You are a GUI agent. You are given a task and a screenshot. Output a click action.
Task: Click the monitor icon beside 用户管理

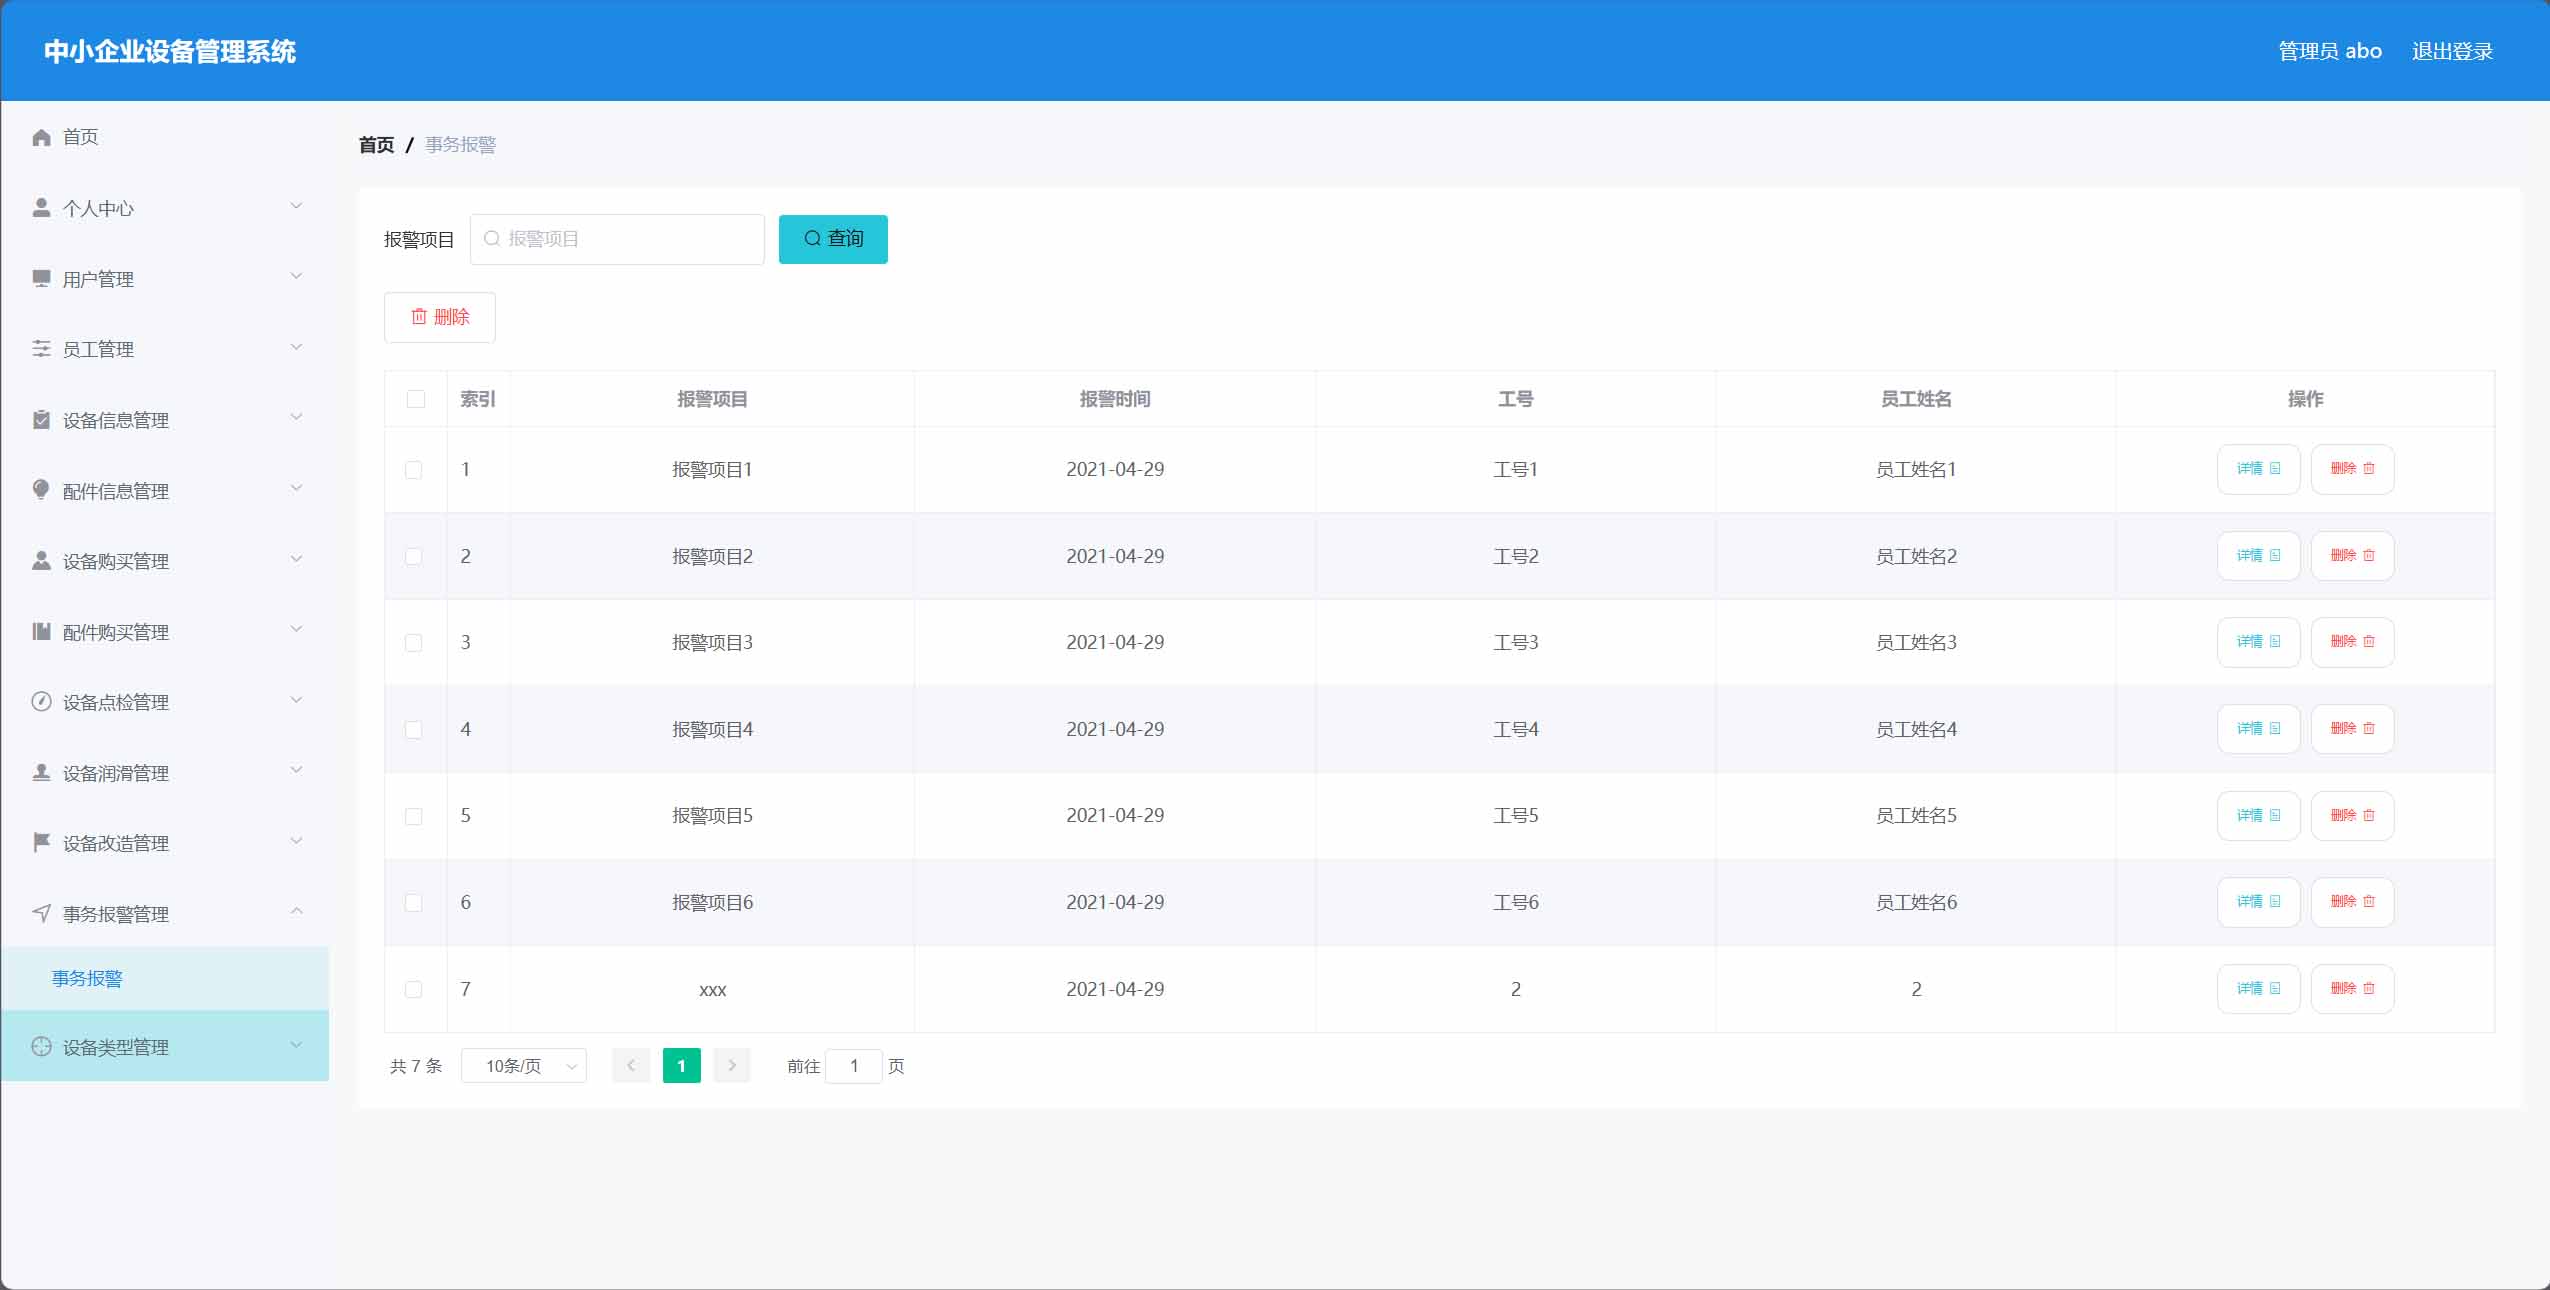41,278
